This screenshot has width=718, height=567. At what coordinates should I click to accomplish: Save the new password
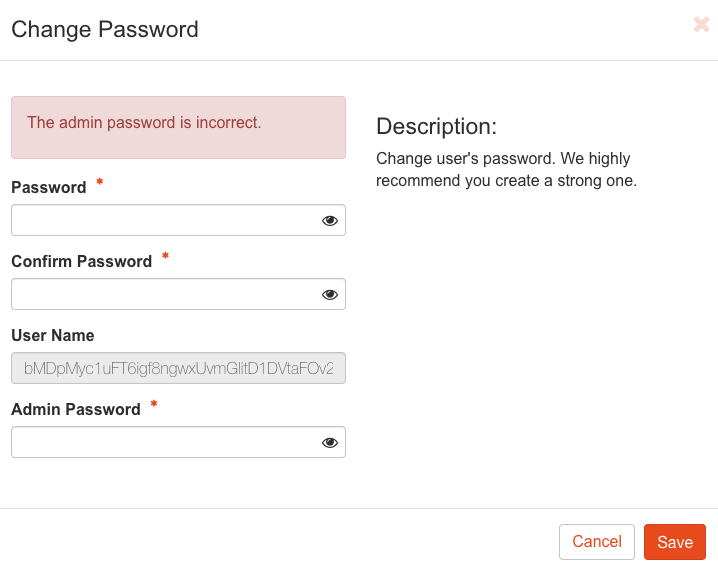pyautogui.click(x=675, y=542)
